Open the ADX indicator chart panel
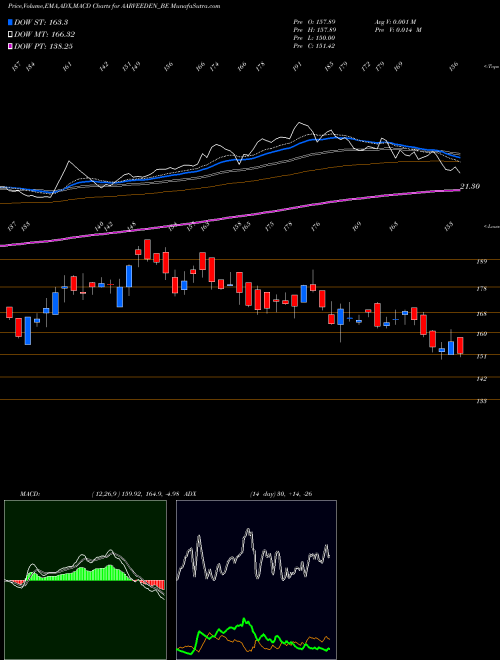Image resolution: width=500 pixels, height=660 pixels. point(256,580)
